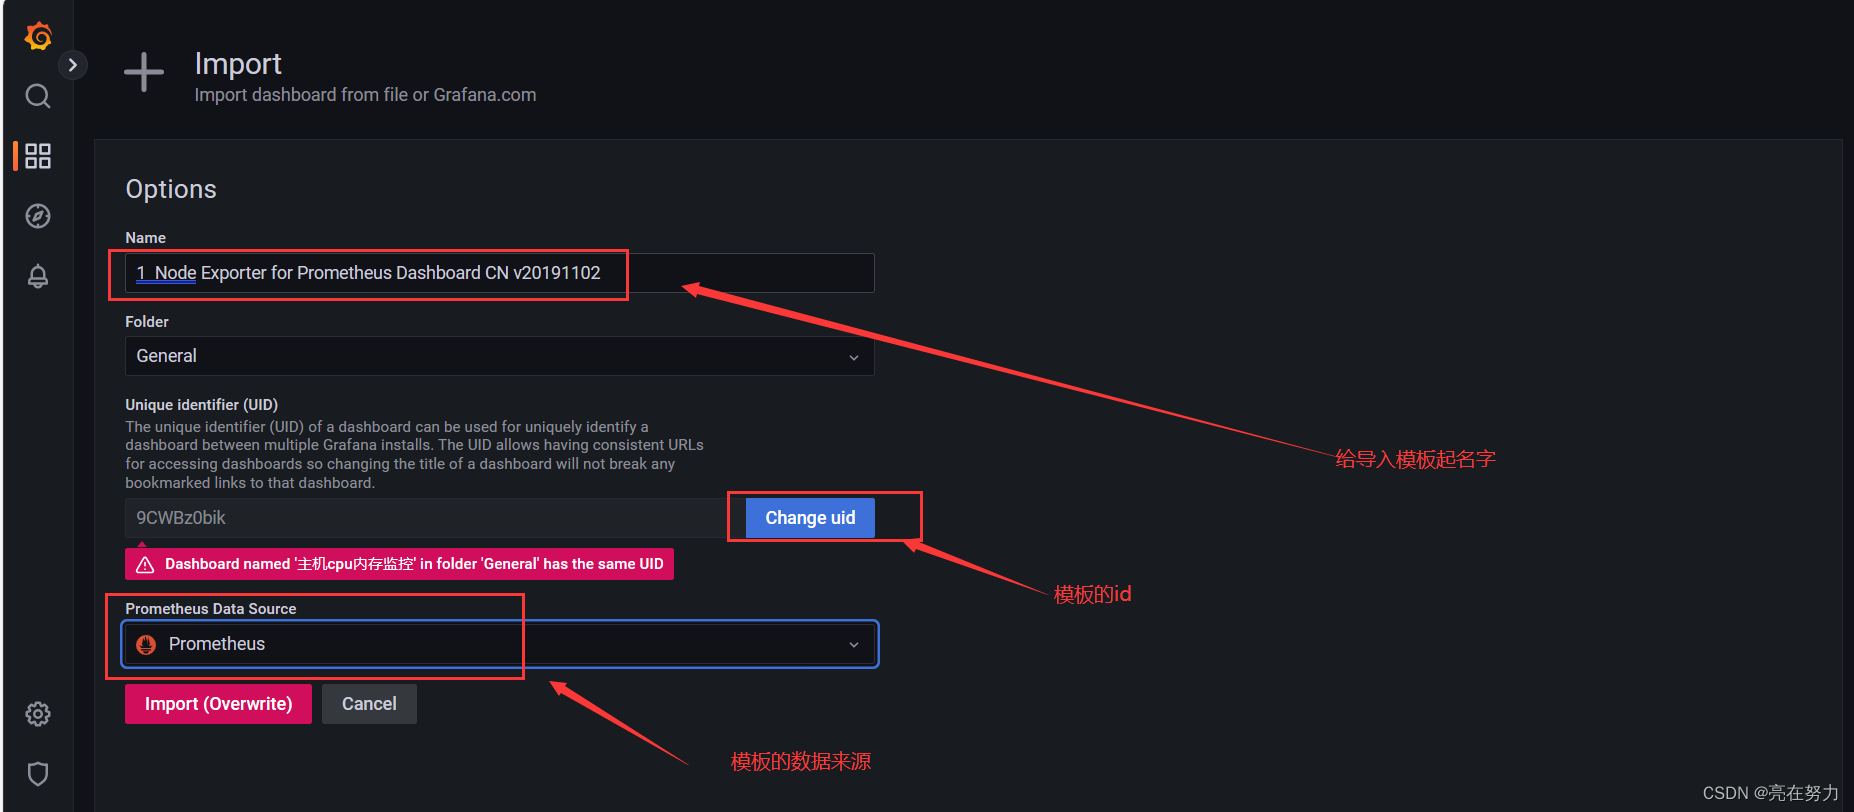Click the 'Unique identifier (UID)' label
This screenshot has width=1854, height=812.
[x=201, y=405]
